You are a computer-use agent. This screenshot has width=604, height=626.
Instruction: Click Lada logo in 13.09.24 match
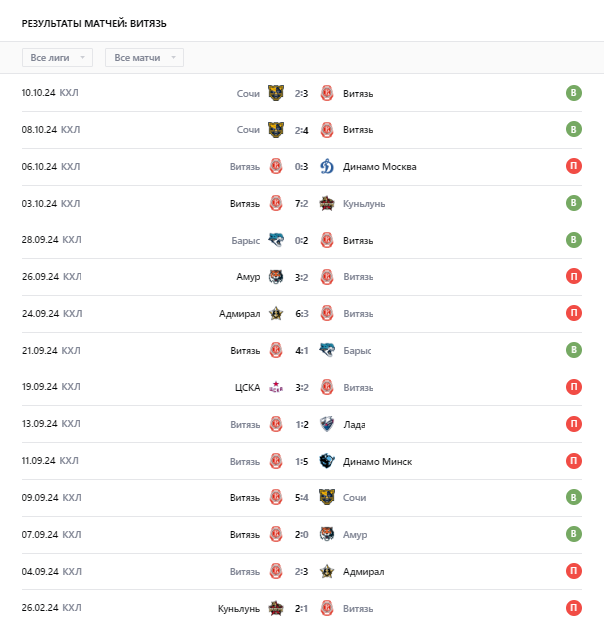tap(326, 424)
